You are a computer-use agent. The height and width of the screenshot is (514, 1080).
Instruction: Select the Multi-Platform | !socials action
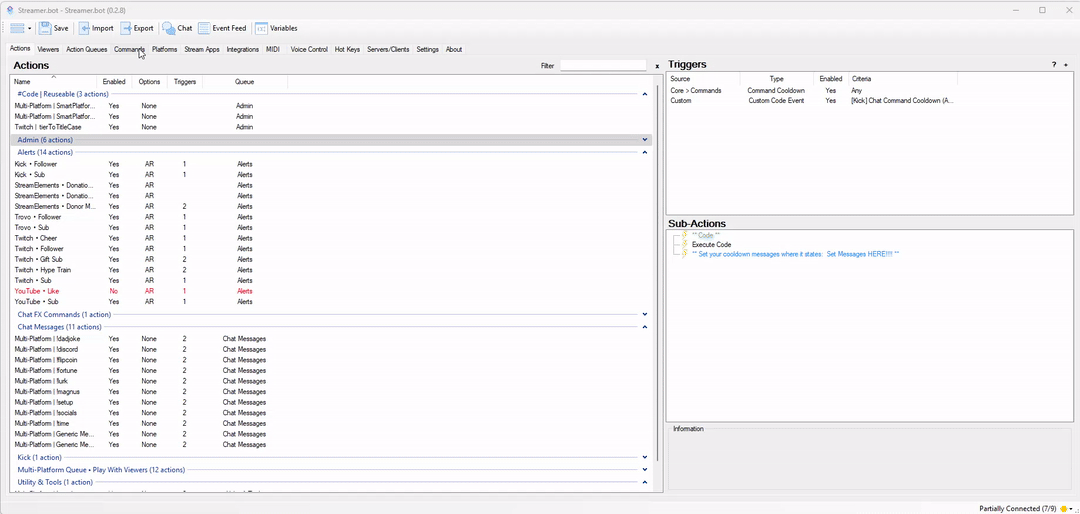click(x=47, y=413)
